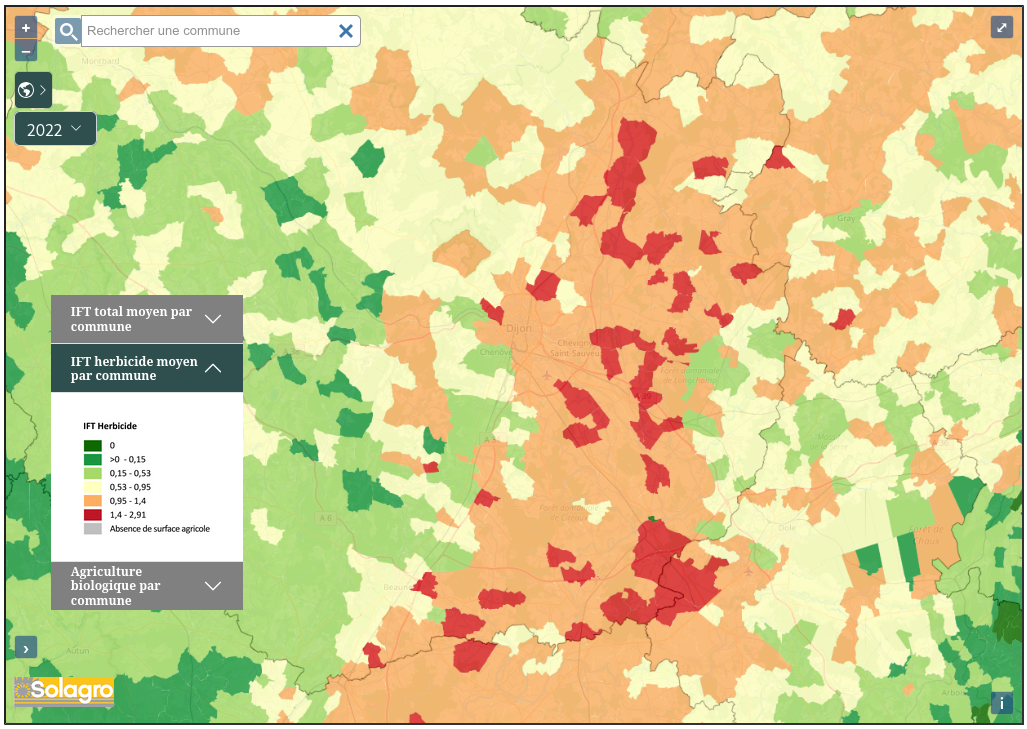Expand Agriculture biologique par commune section
This screenshot has width=1027, height=729.
point(147,586)
